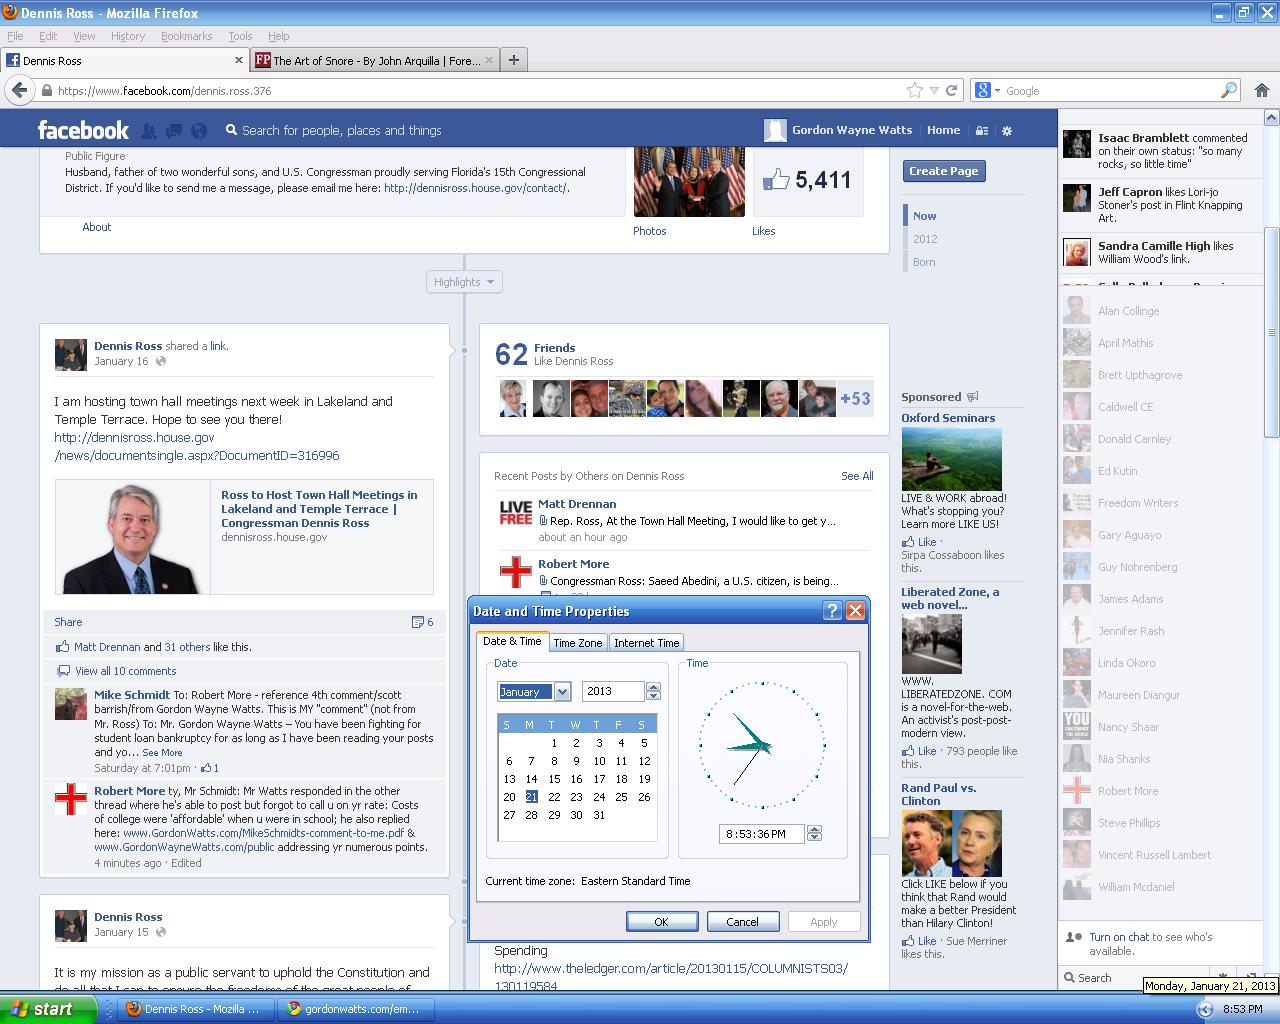
Task: Click Cancel in Date and Time Properties
Action: (x=742, y=922)
